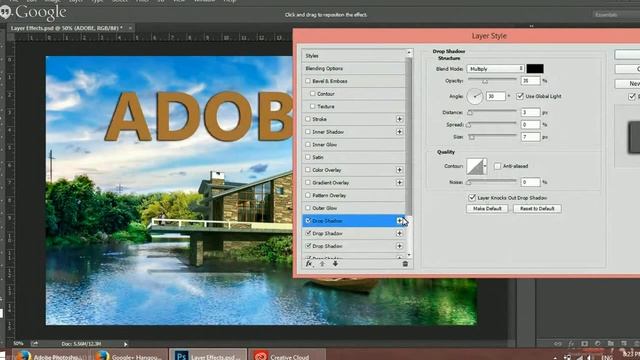Click the effects list scroll up arrow
The image size is (640, 360).
click(x=409, y=53)
